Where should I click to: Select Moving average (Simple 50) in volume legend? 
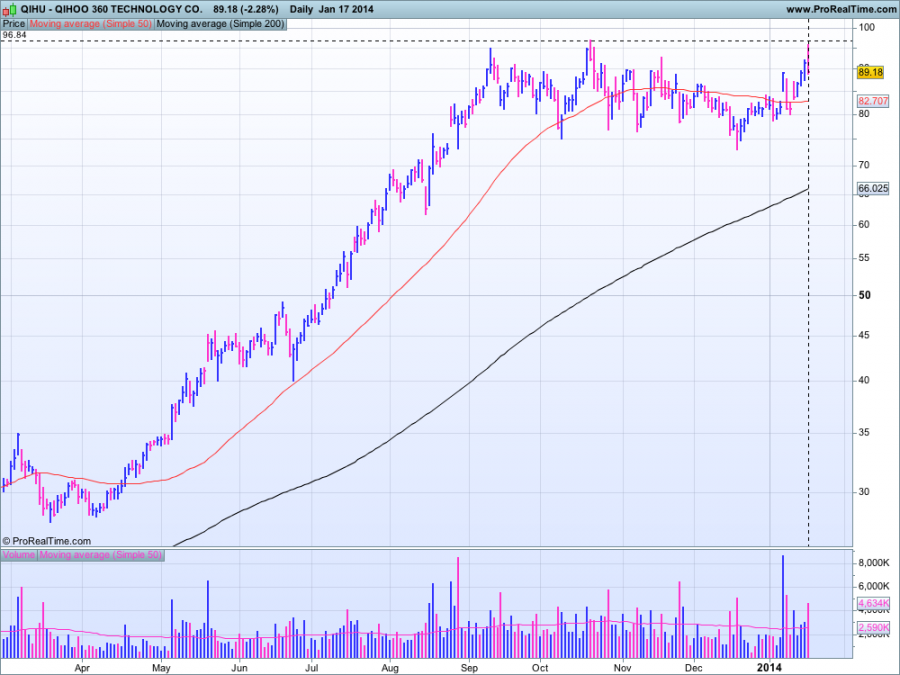tap(100, 555)
